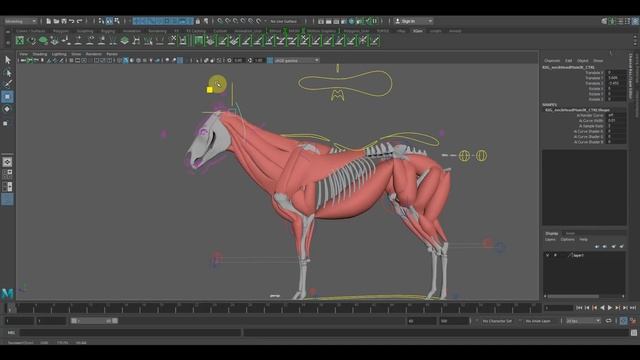Screen dimensions: 640x360
Task: Create new layer icon in layer editor
Action: tap(613, 246)
